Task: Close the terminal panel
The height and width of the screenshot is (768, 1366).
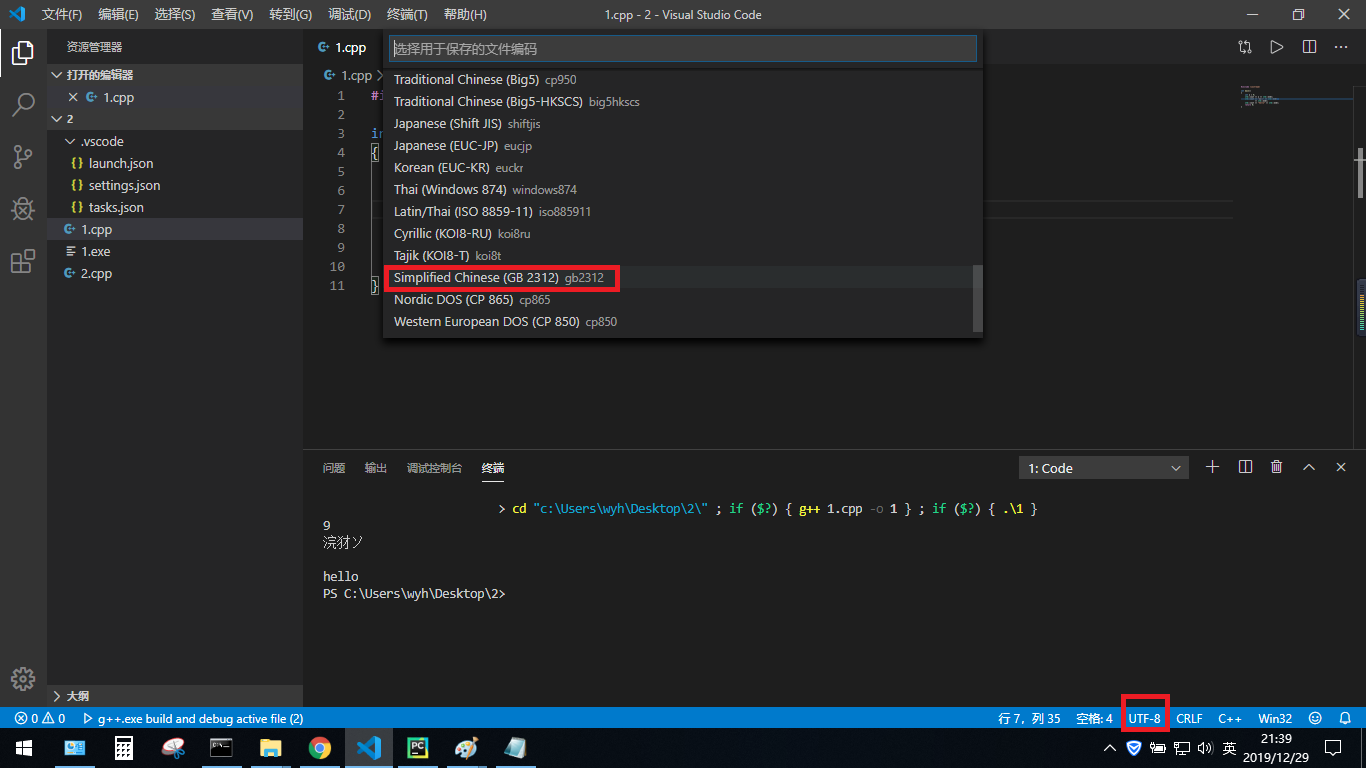Action: pyautogui.click(x=1340, y=467)
